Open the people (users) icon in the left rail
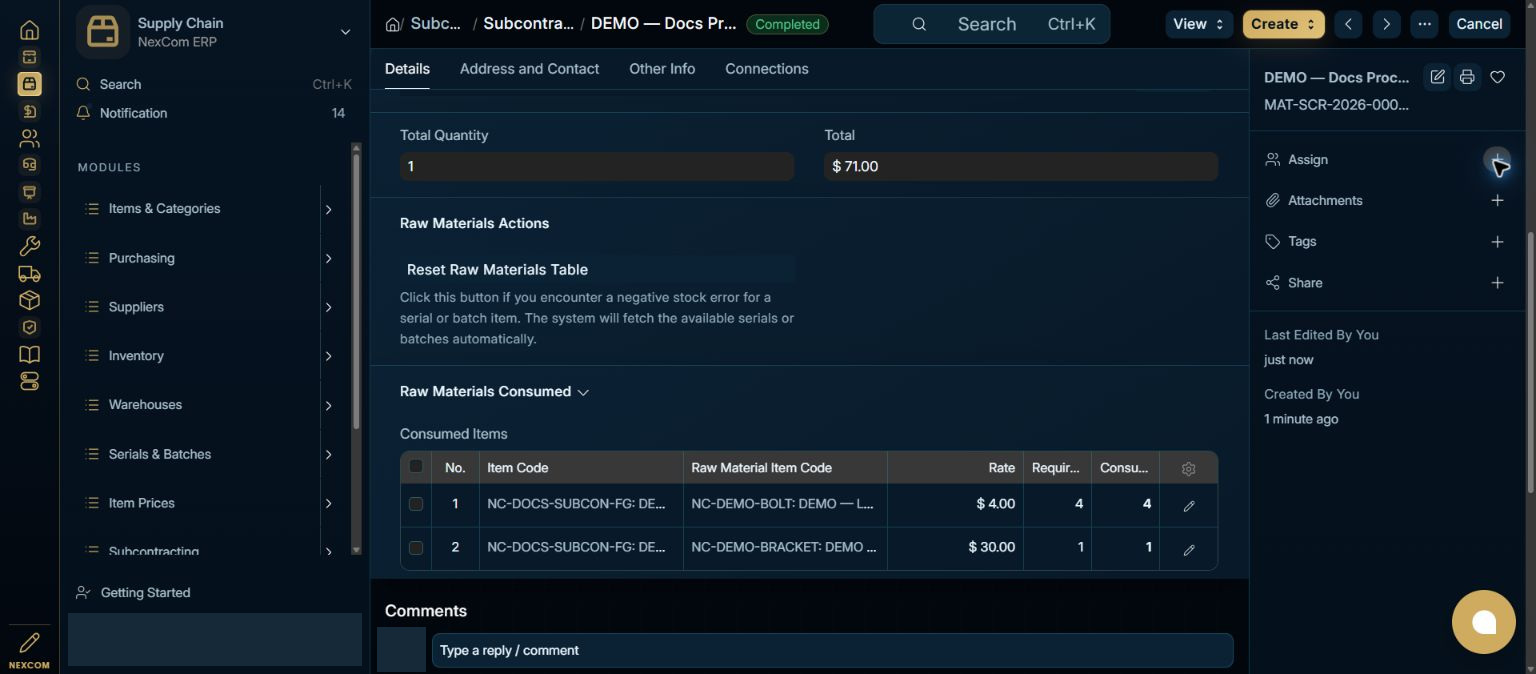1536x674 pixels. (x=29, y=138)
